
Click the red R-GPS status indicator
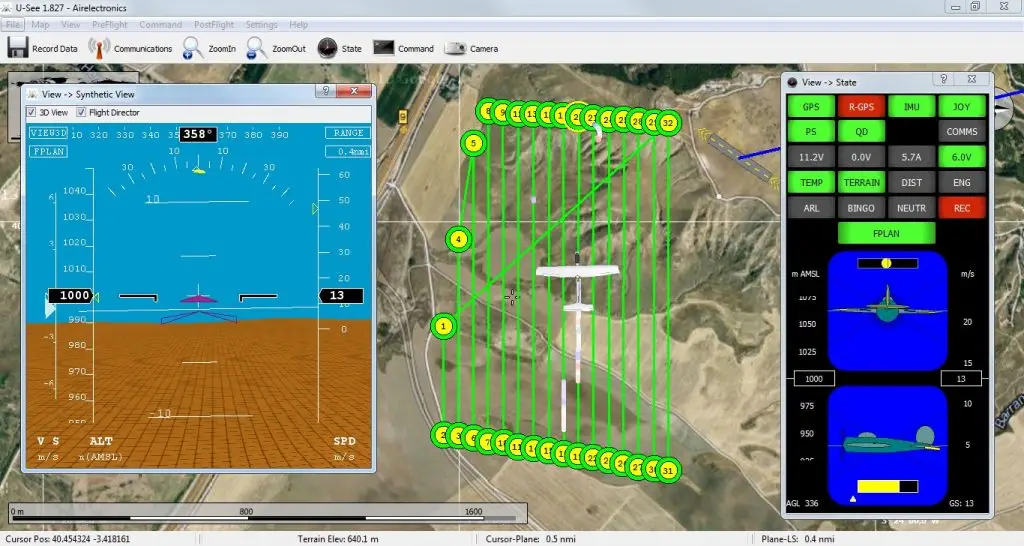(x=860, y=105)
